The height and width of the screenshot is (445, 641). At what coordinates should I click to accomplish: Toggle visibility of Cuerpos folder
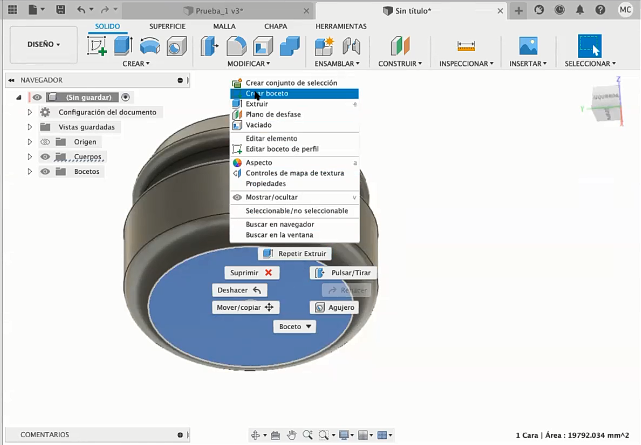45,157
